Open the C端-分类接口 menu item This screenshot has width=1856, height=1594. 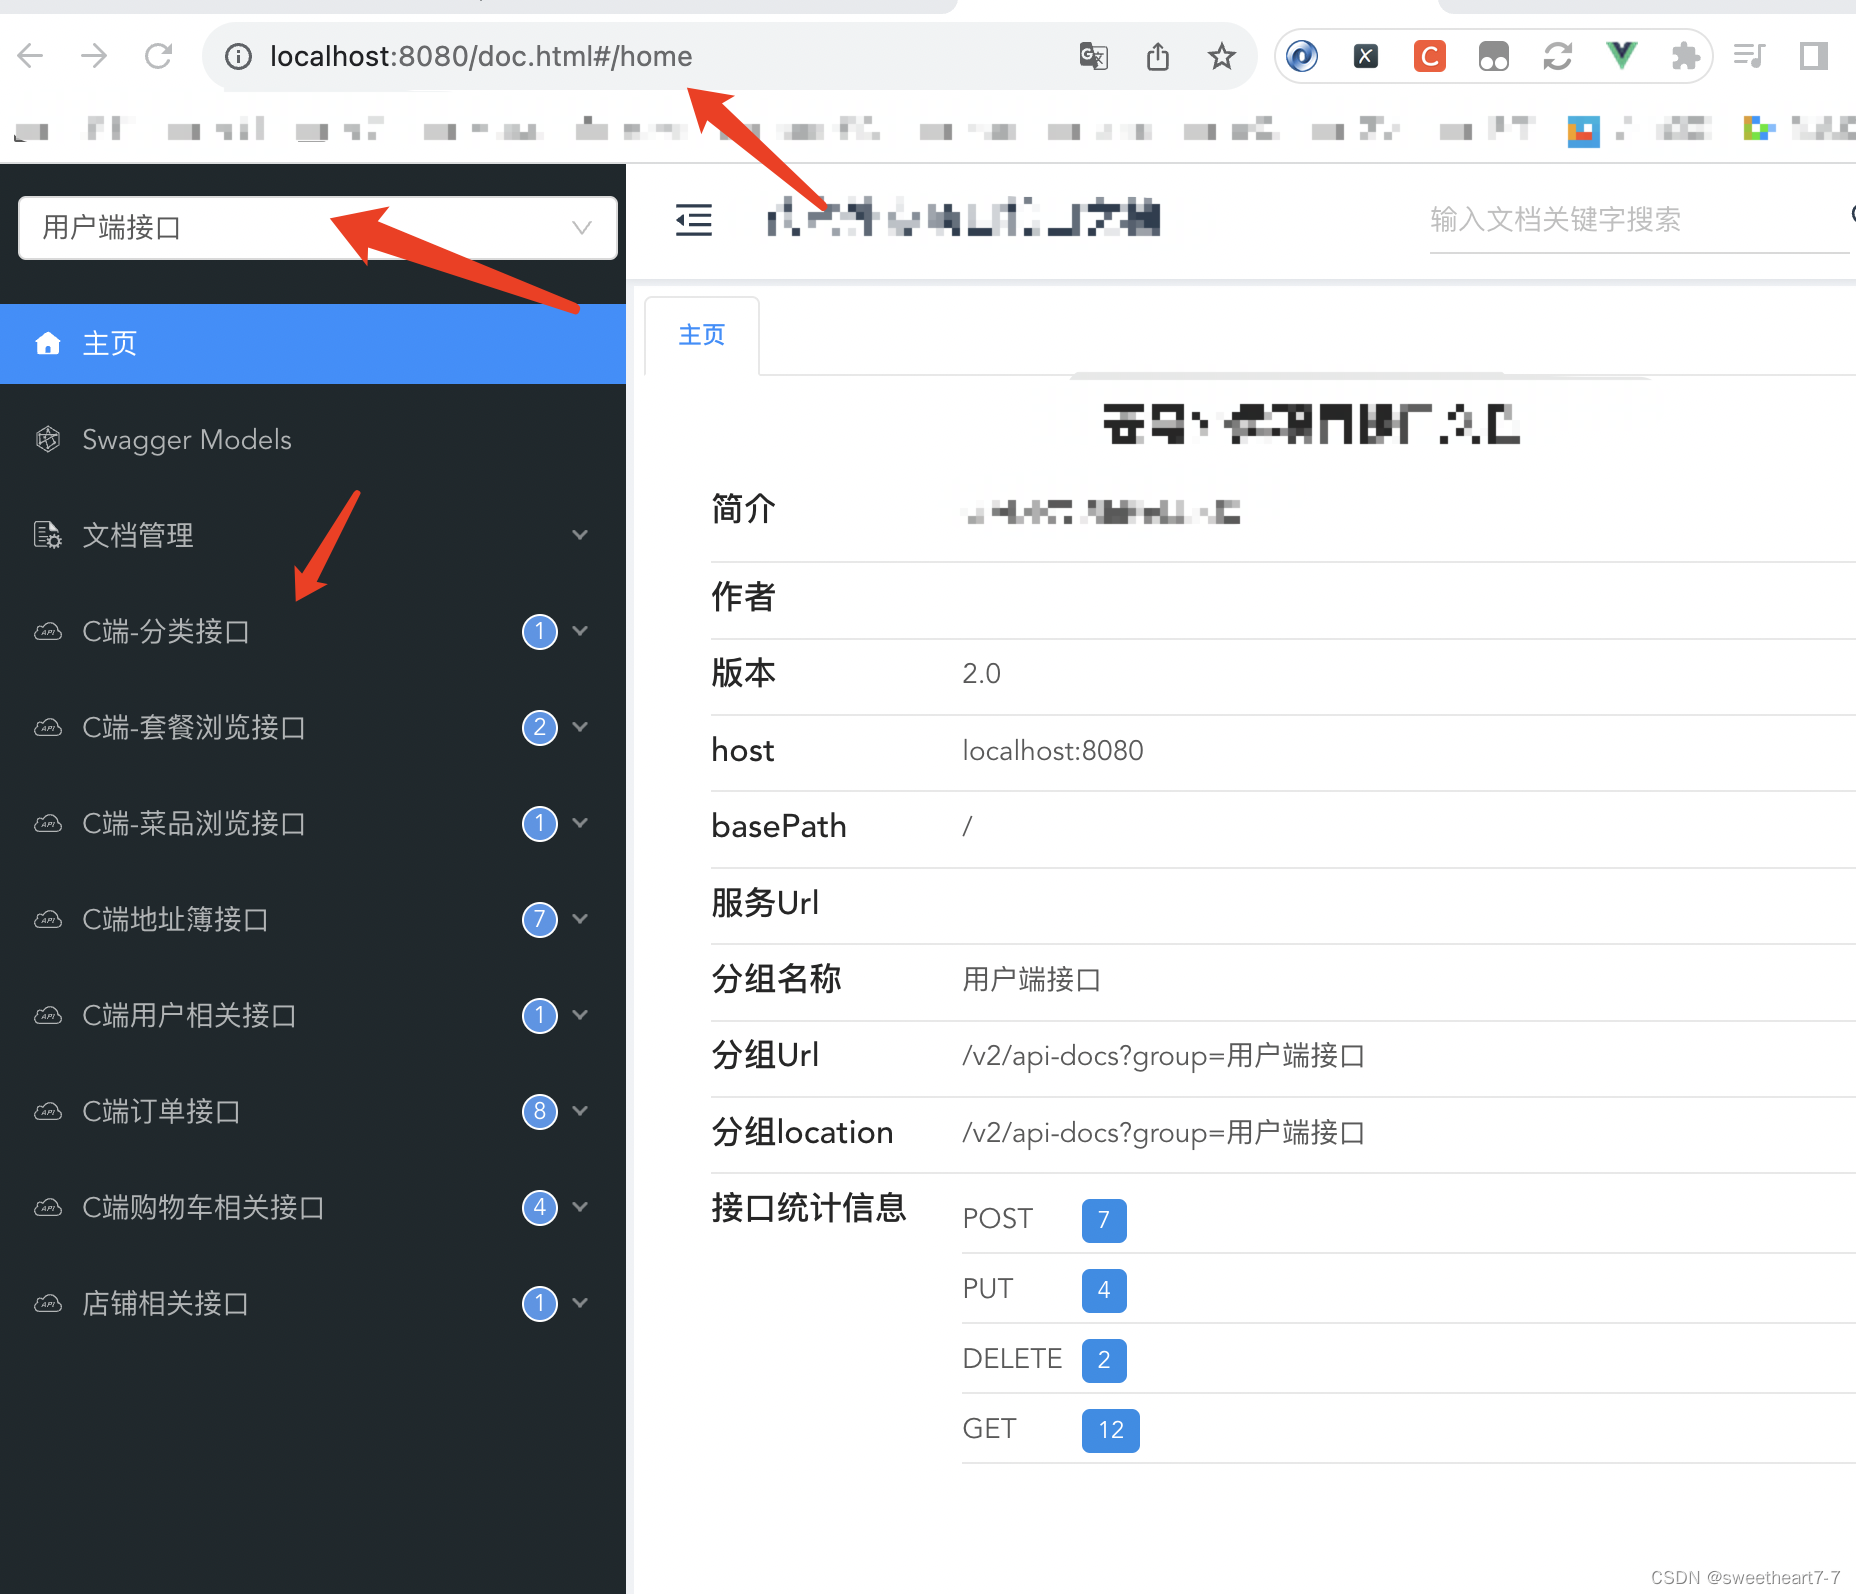pos(313,632)
